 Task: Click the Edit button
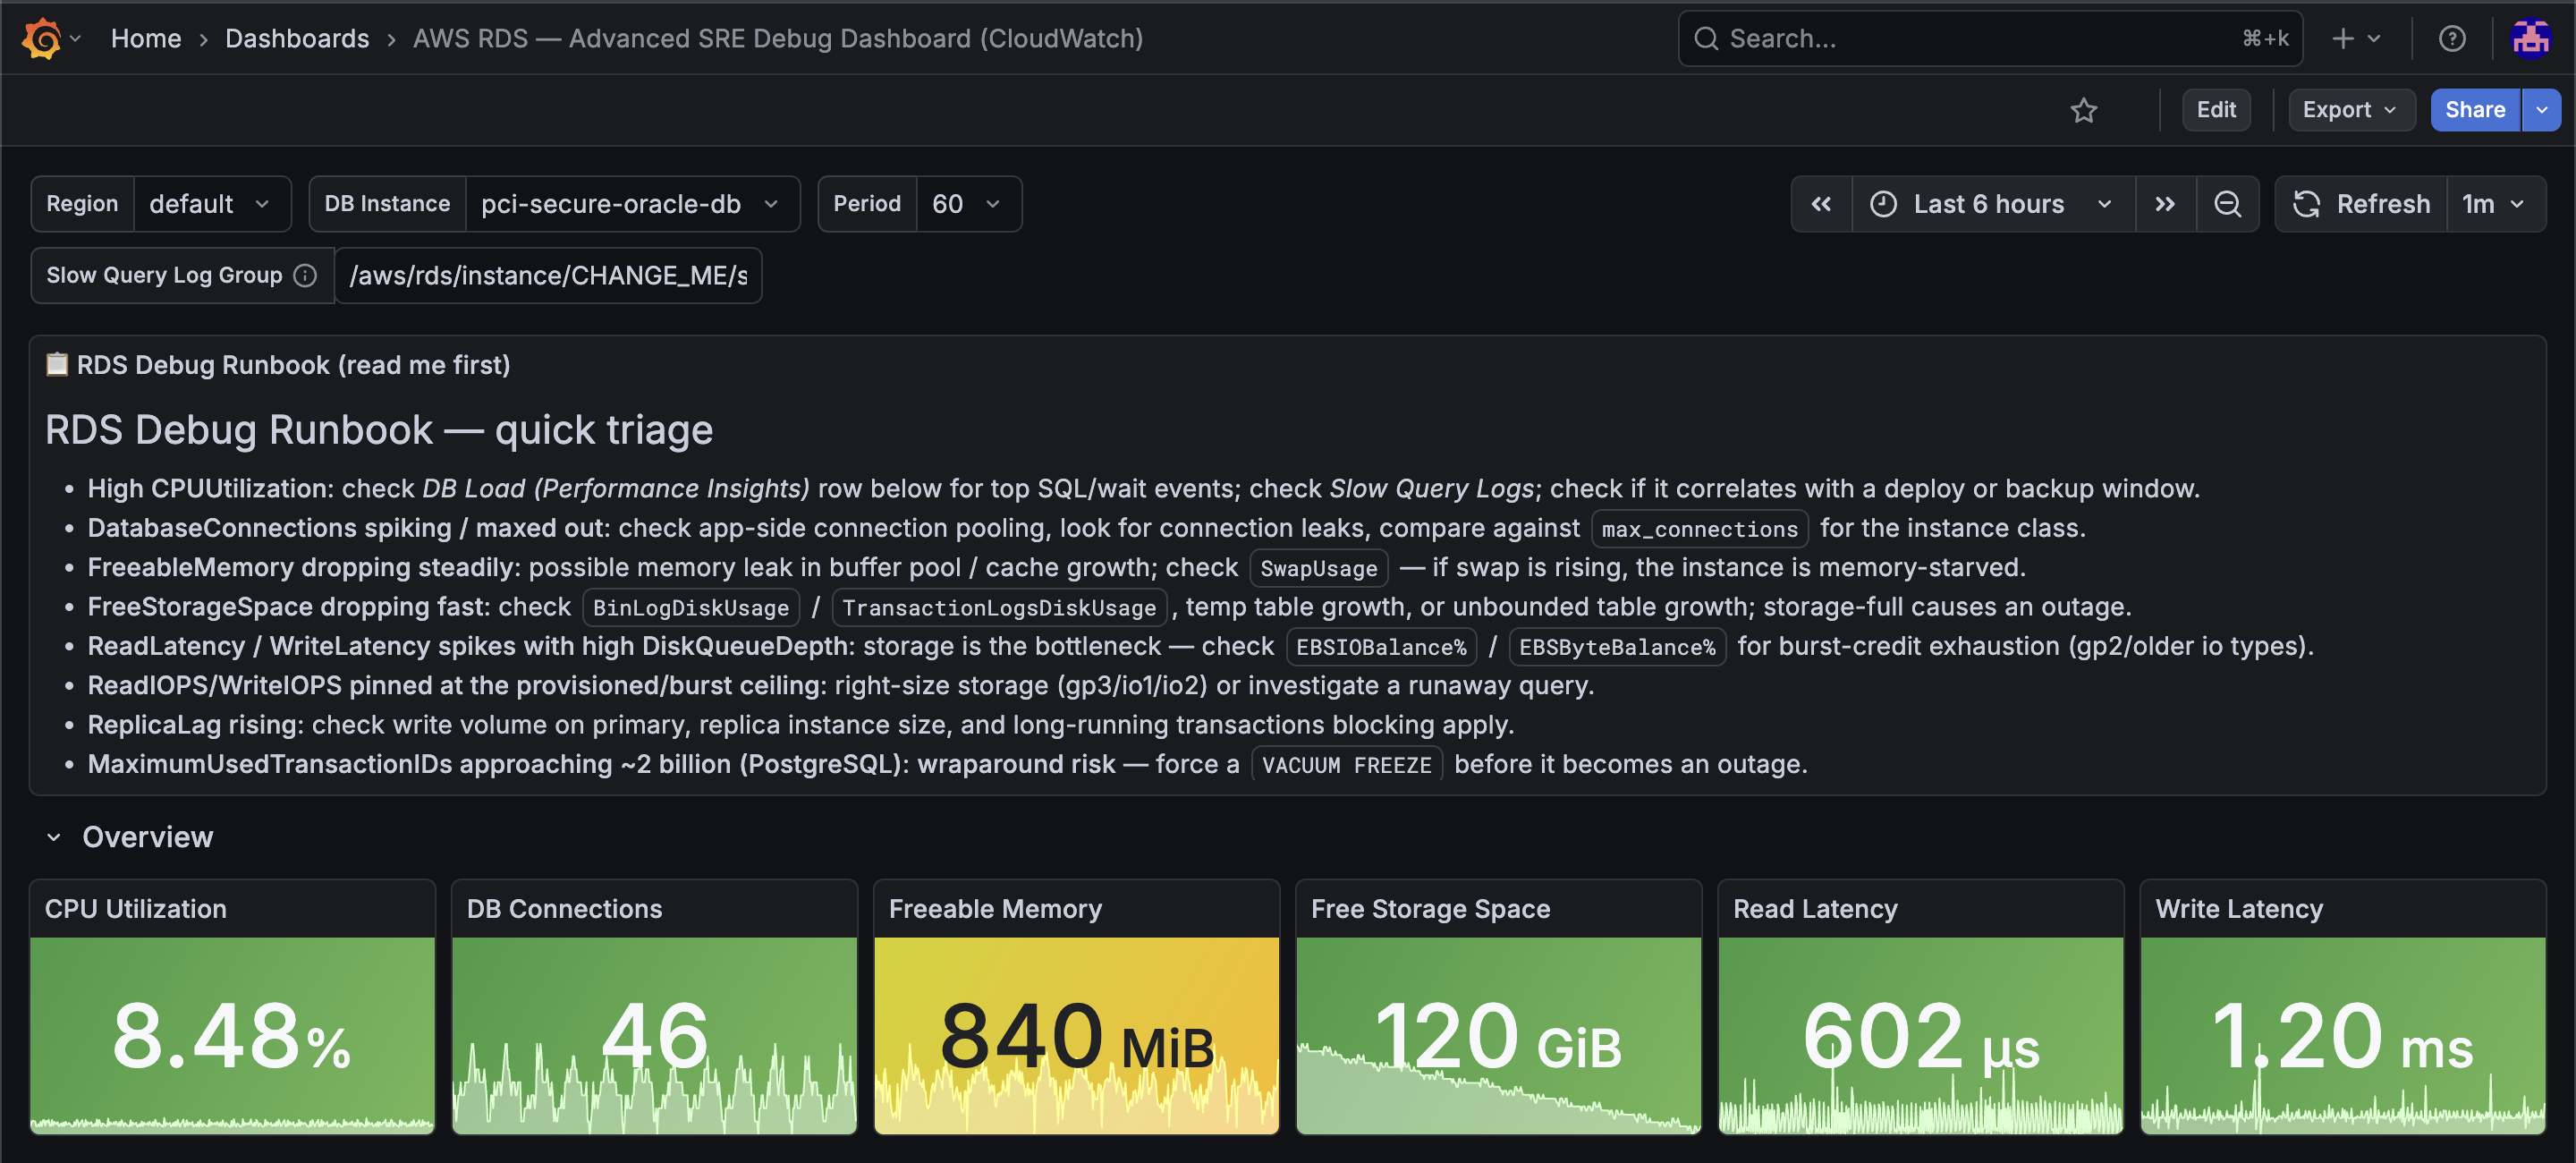(x=2216, y=110)
